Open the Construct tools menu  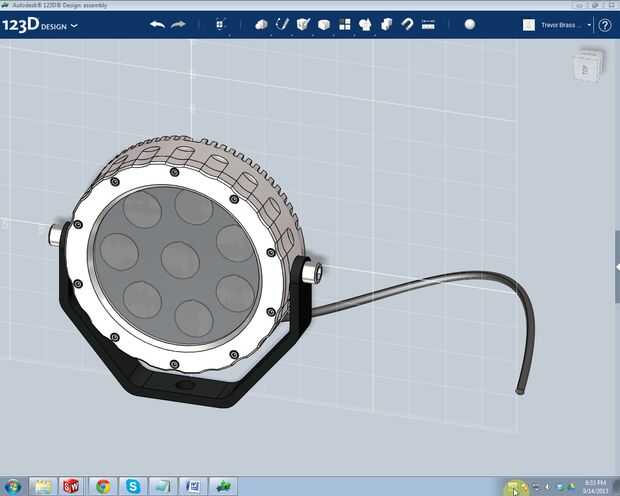click(x=303, y=25)
